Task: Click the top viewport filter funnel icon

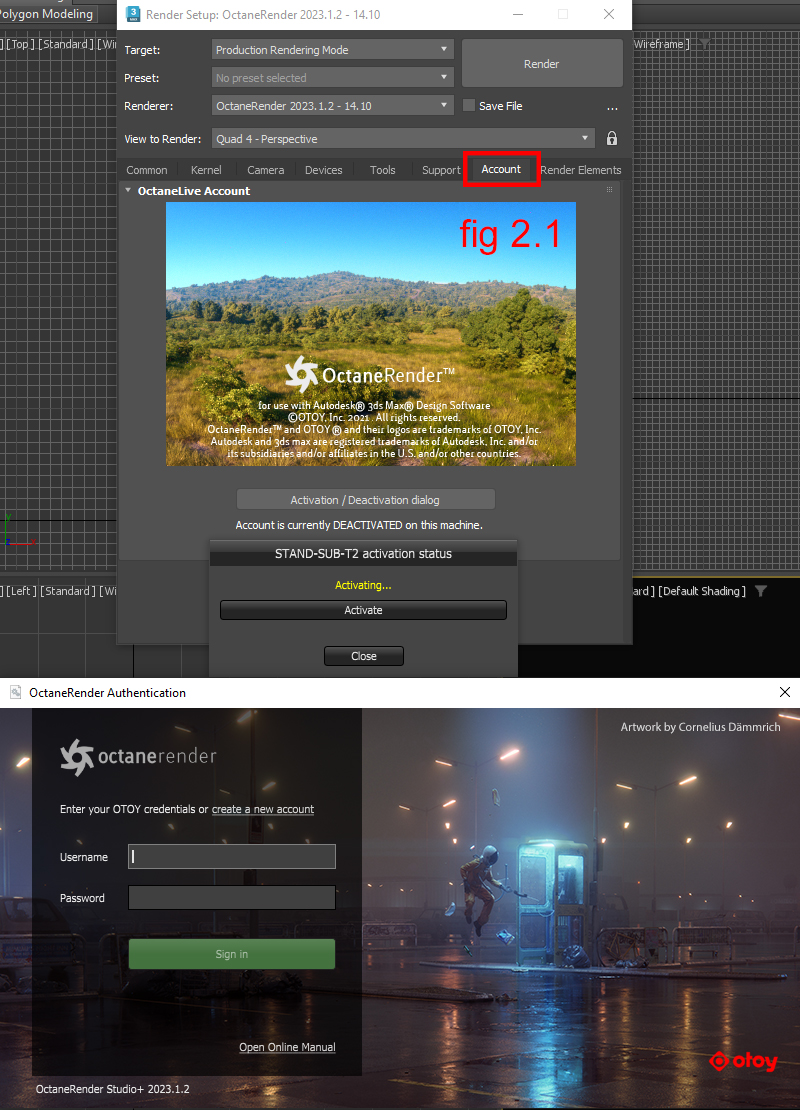Action: (x=705, y=44)
